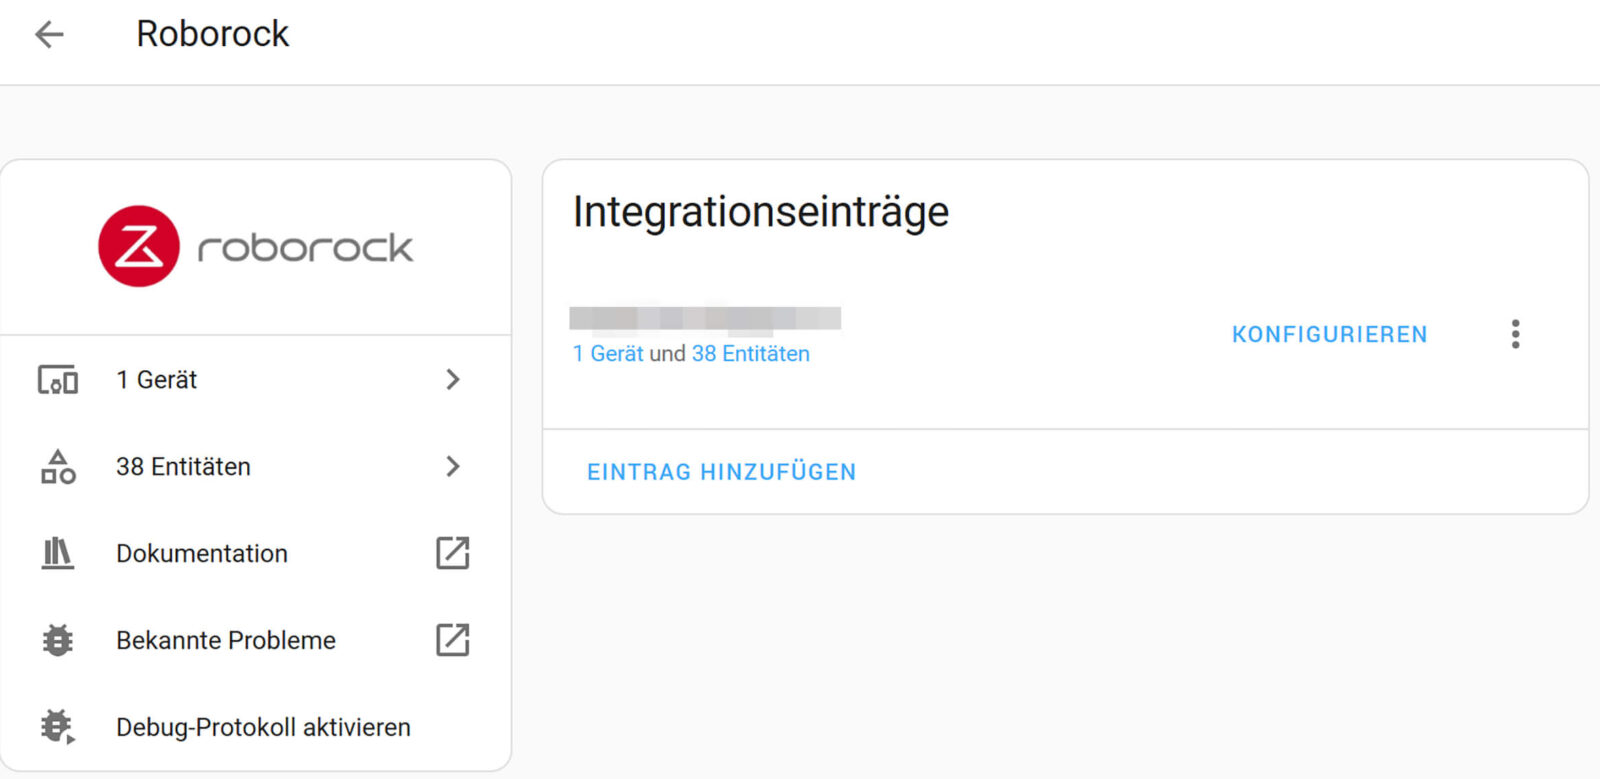Click the blurred integration entry name
The width and height of the screenshot is (1600, 779).
705,318
